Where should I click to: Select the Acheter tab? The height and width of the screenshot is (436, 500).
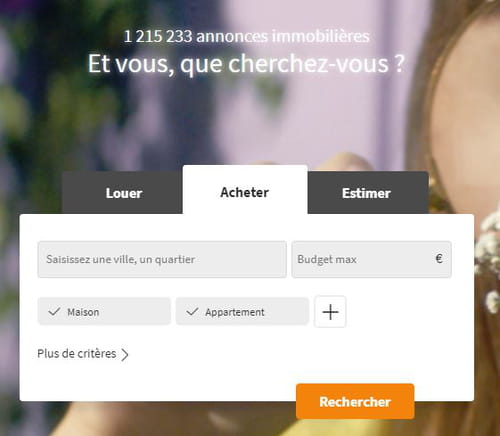click(245, 191)
